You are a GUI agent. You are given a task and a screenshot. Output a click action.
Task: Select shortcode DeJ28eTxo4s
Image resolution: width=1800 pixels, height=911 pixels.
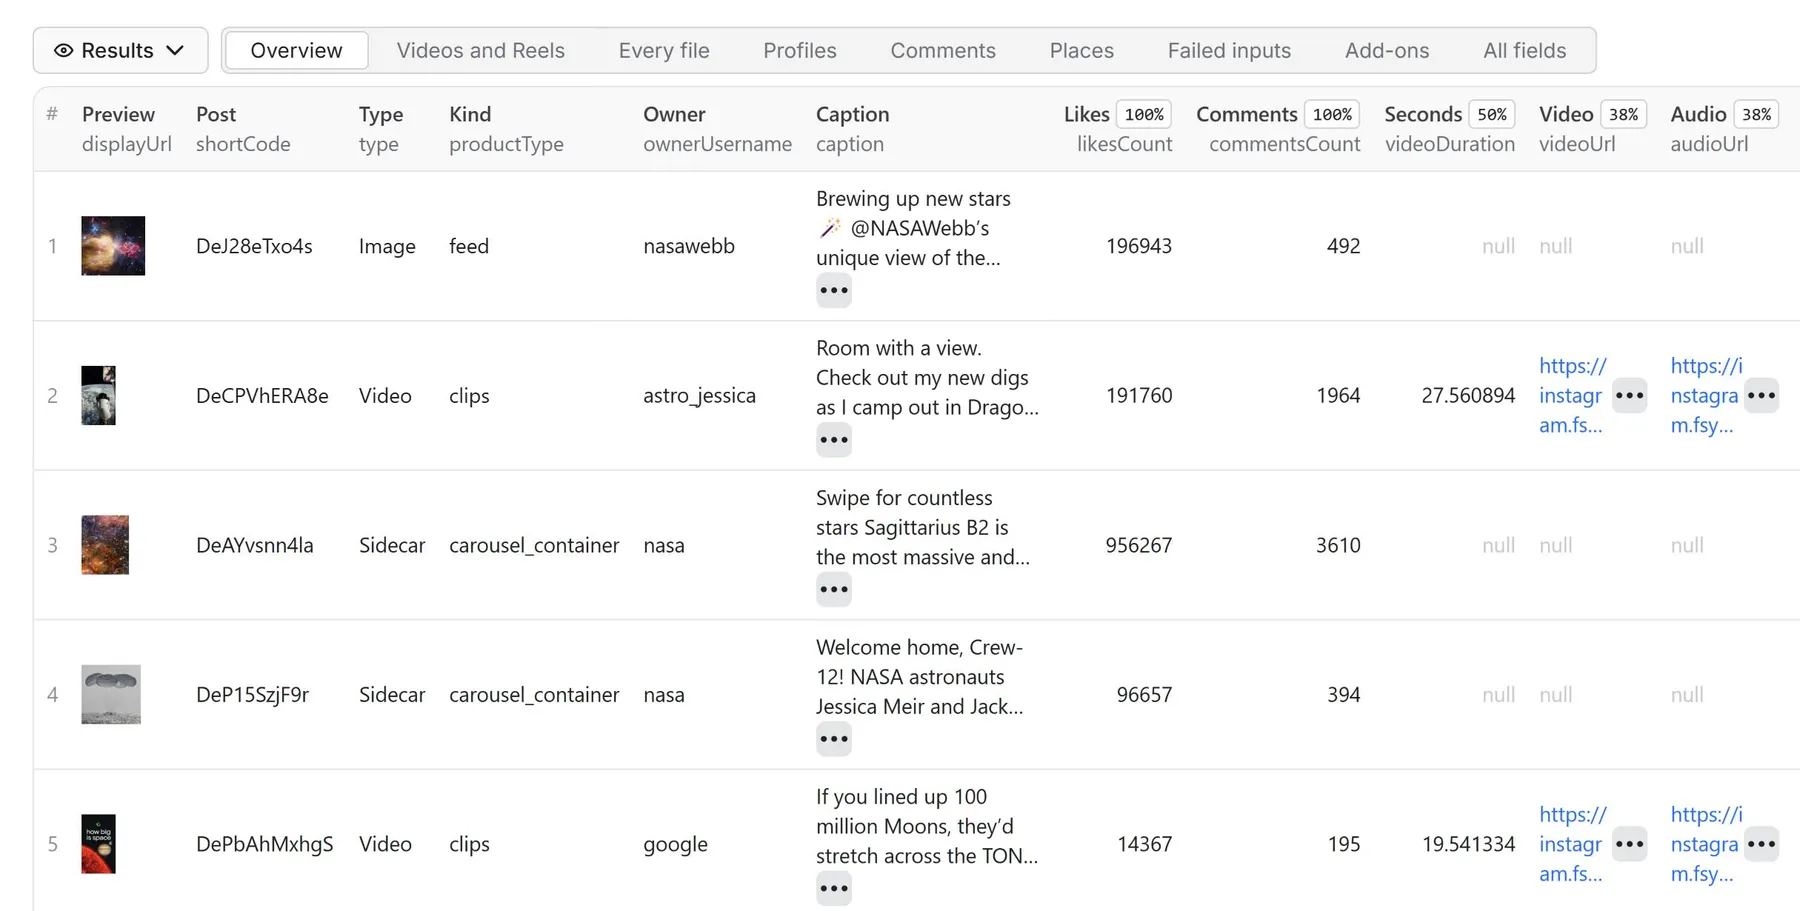254,246
